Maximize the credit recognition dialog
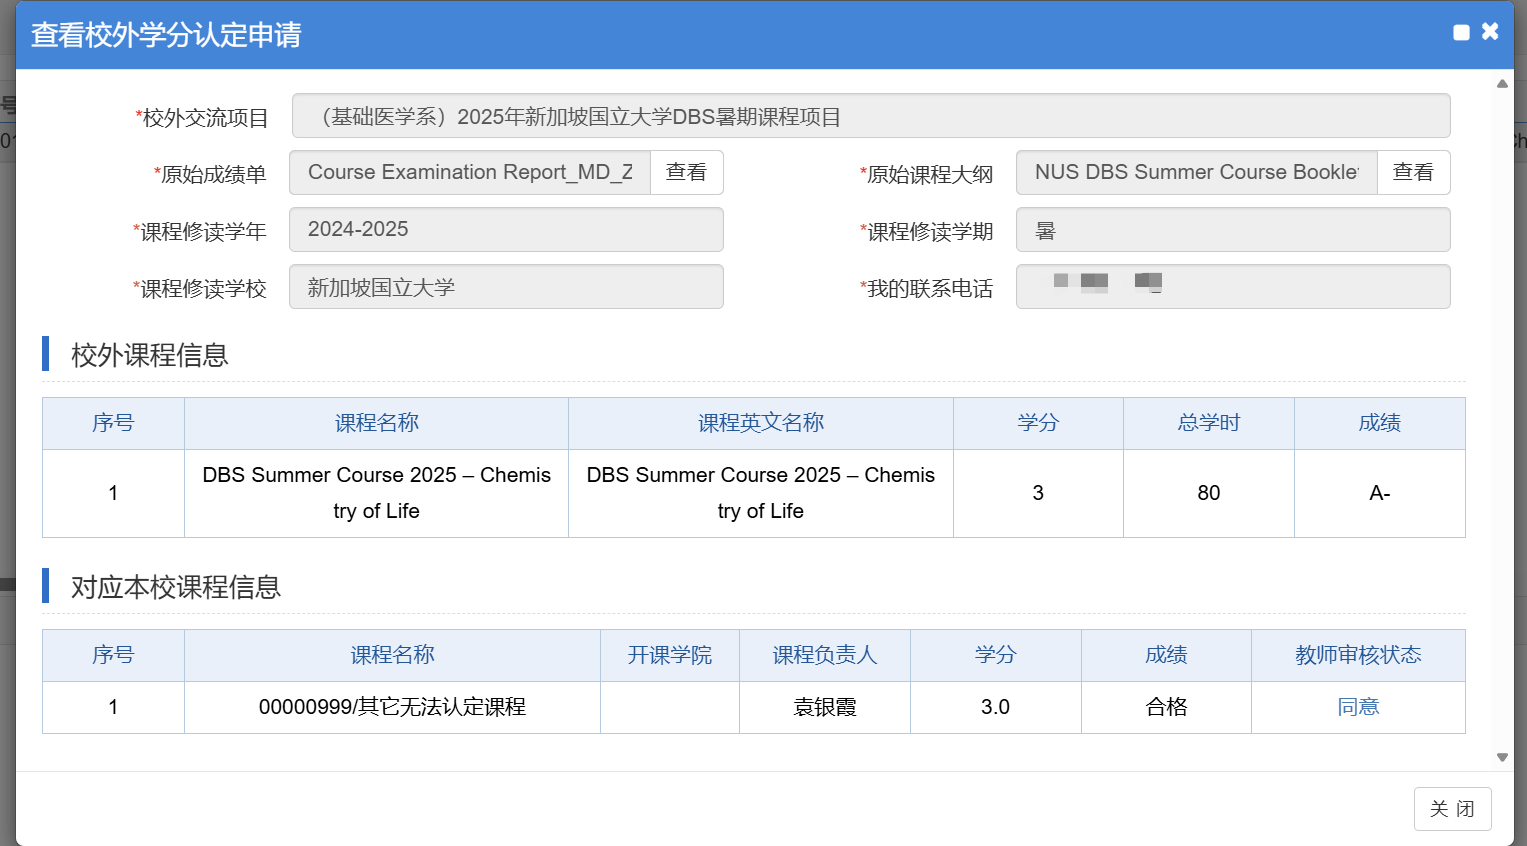 pos(1461,33)
